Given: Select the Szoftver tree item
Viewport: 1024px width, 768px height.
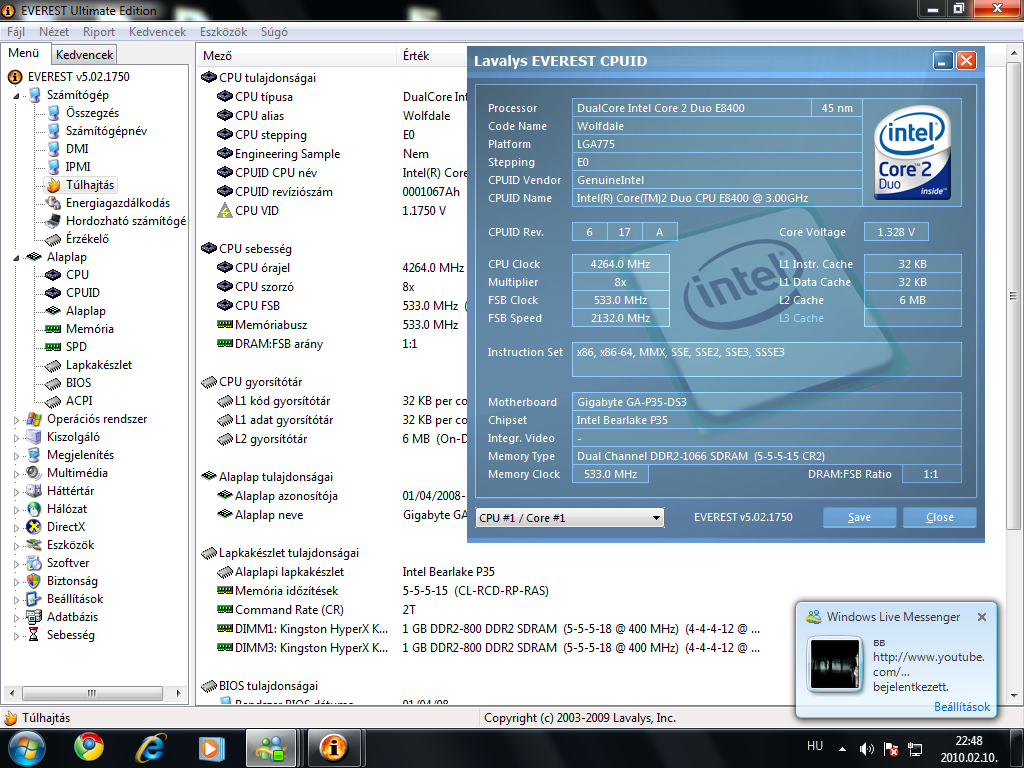Looking at the screenshot, I should [x=68, y=563].
